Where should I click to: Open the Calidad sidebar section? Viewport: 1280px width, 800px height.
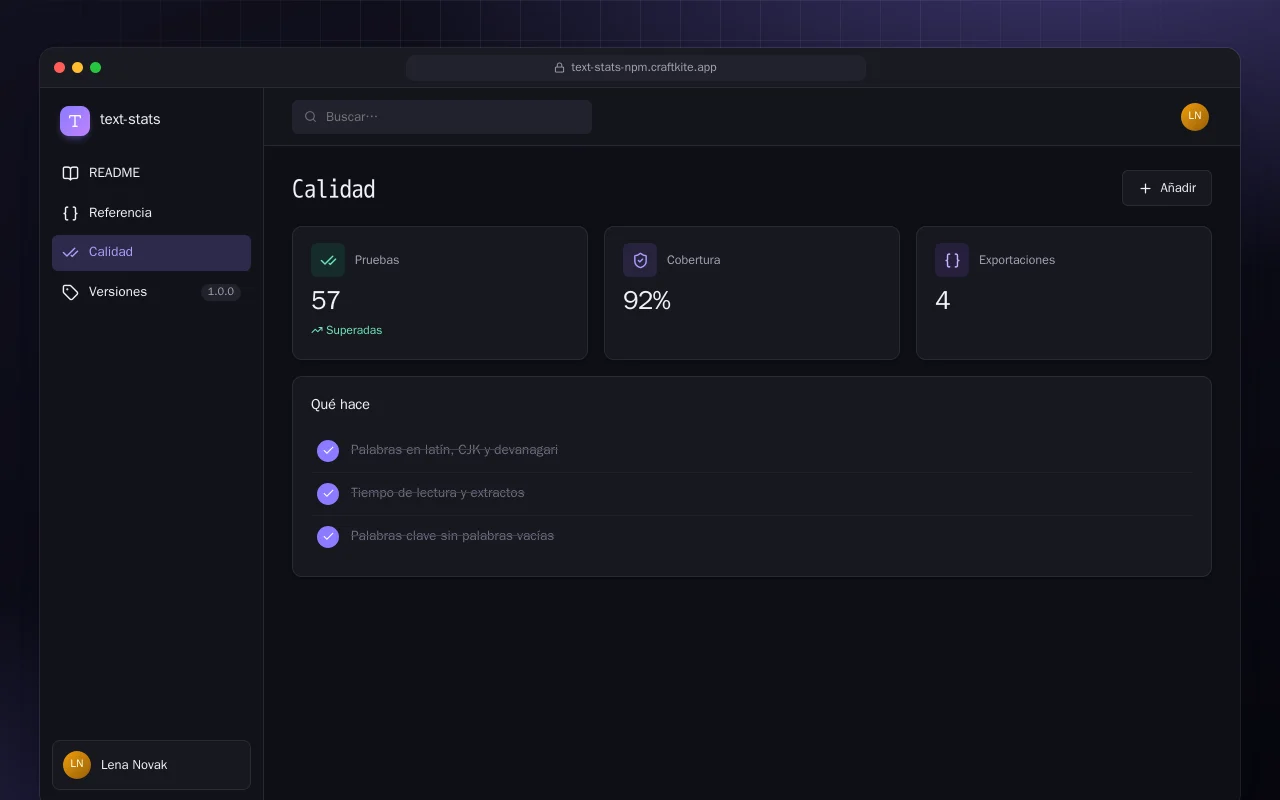point(151,253)
